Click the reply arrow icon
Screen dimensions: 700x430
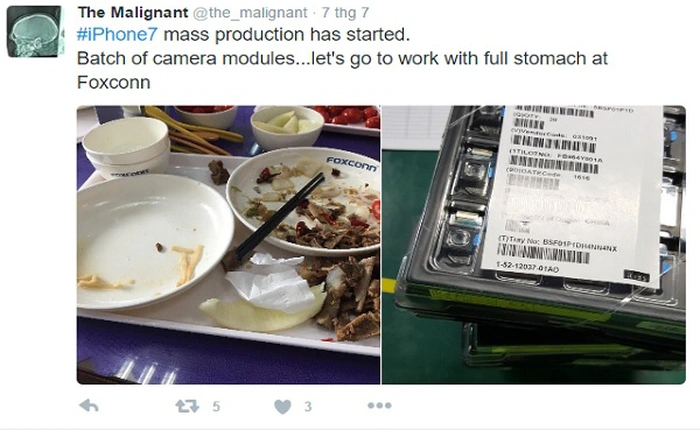tap(89, 406)
